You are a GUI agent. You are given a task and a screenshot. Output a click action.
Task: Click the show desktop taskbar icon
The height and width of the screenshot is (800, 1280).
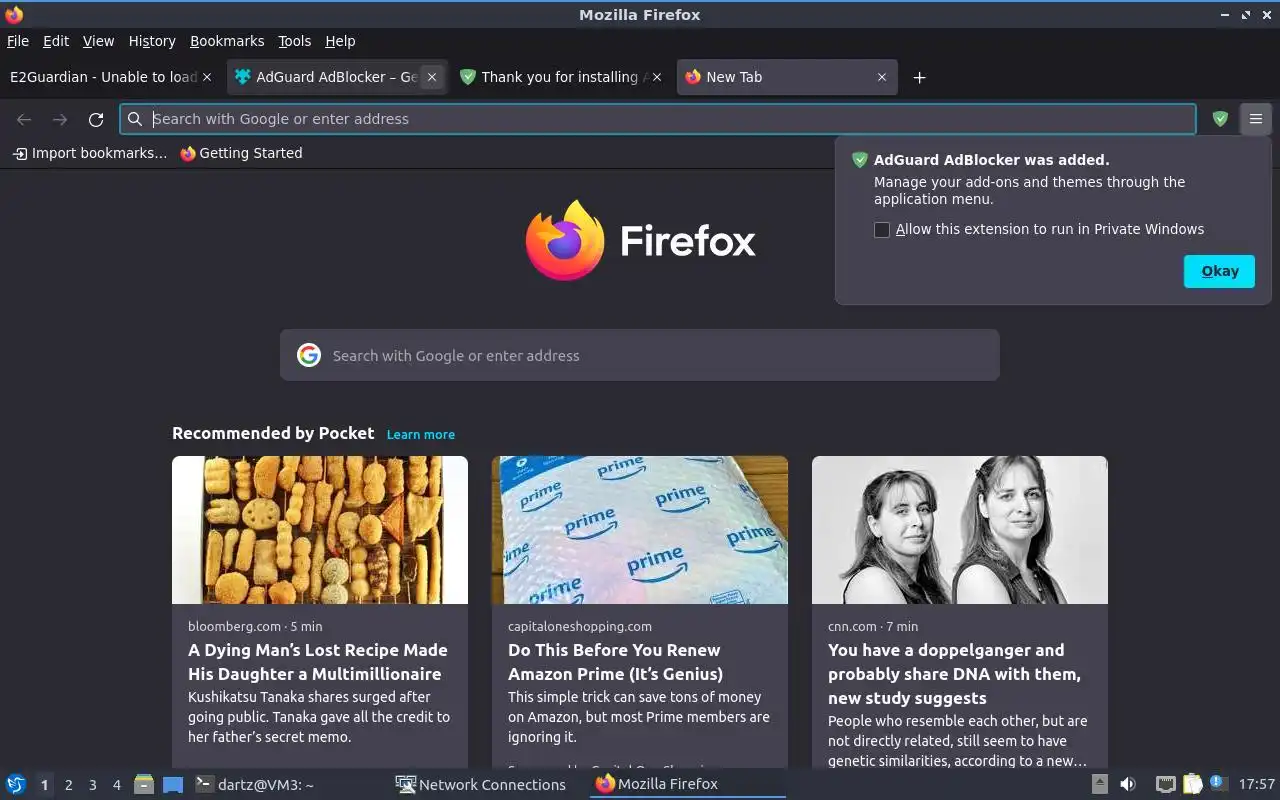(173, 784)
